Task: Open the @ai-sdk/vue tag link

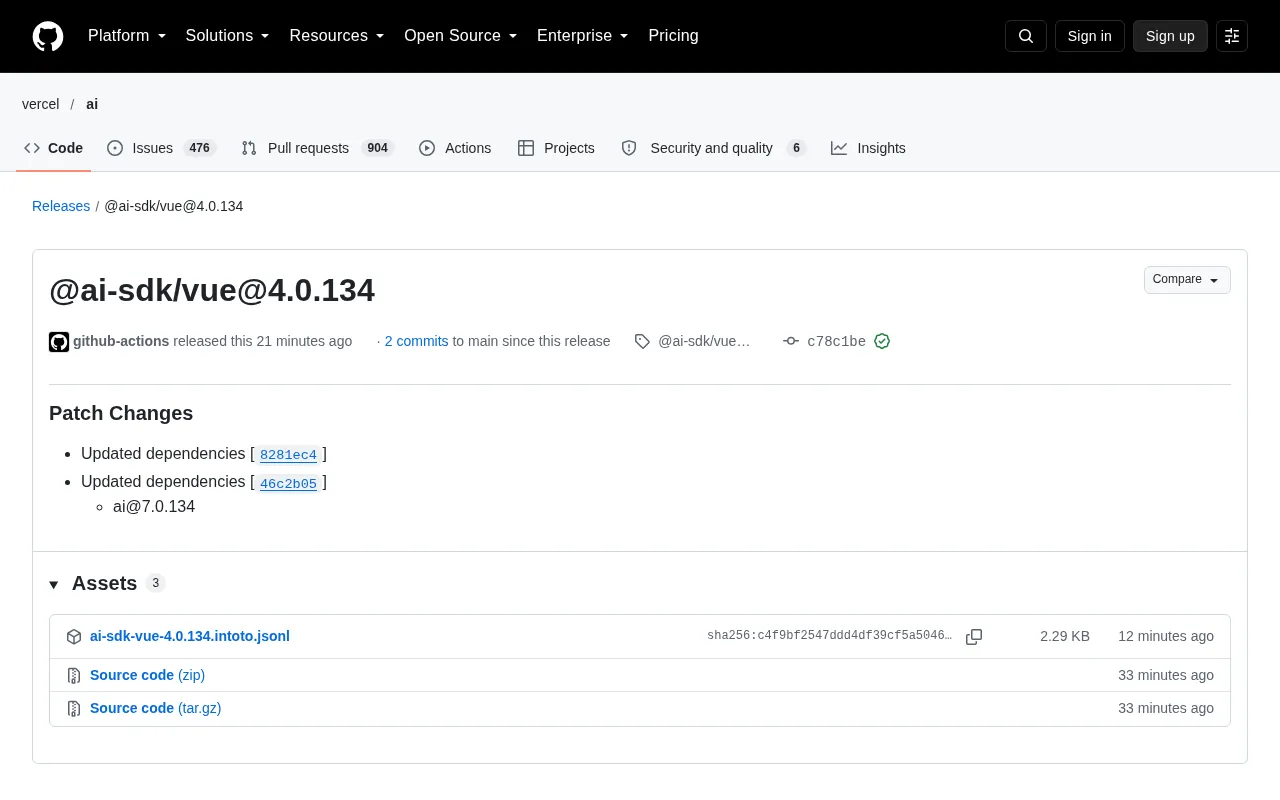Action: click(704, 341)
